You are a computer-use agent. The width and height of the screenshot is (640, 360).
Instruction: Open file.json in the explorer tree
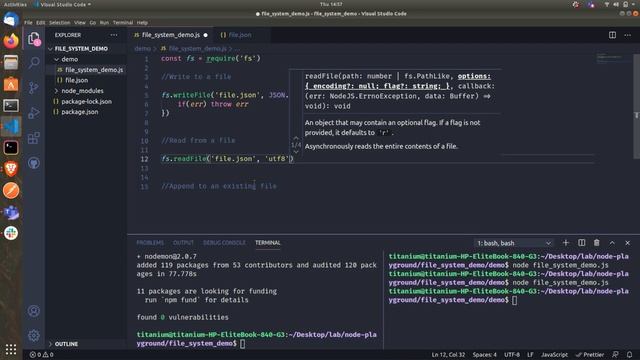(77, 80)
